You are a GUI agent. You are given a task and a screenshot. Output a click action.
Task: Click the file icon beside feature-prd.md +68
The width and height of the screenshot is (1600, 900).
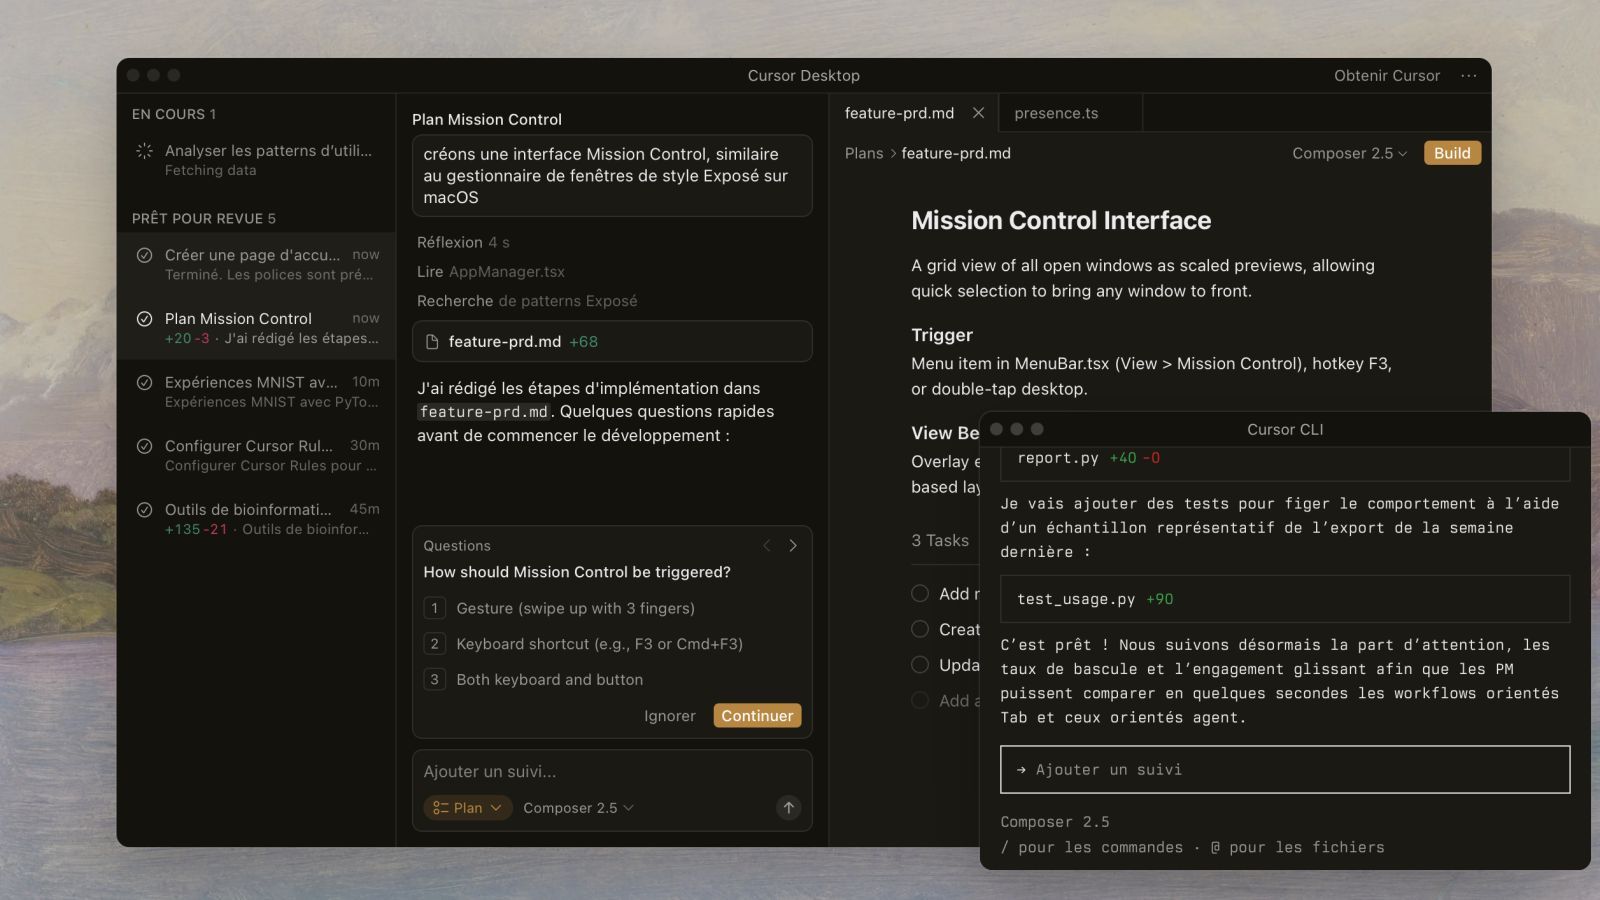[432, 342]
